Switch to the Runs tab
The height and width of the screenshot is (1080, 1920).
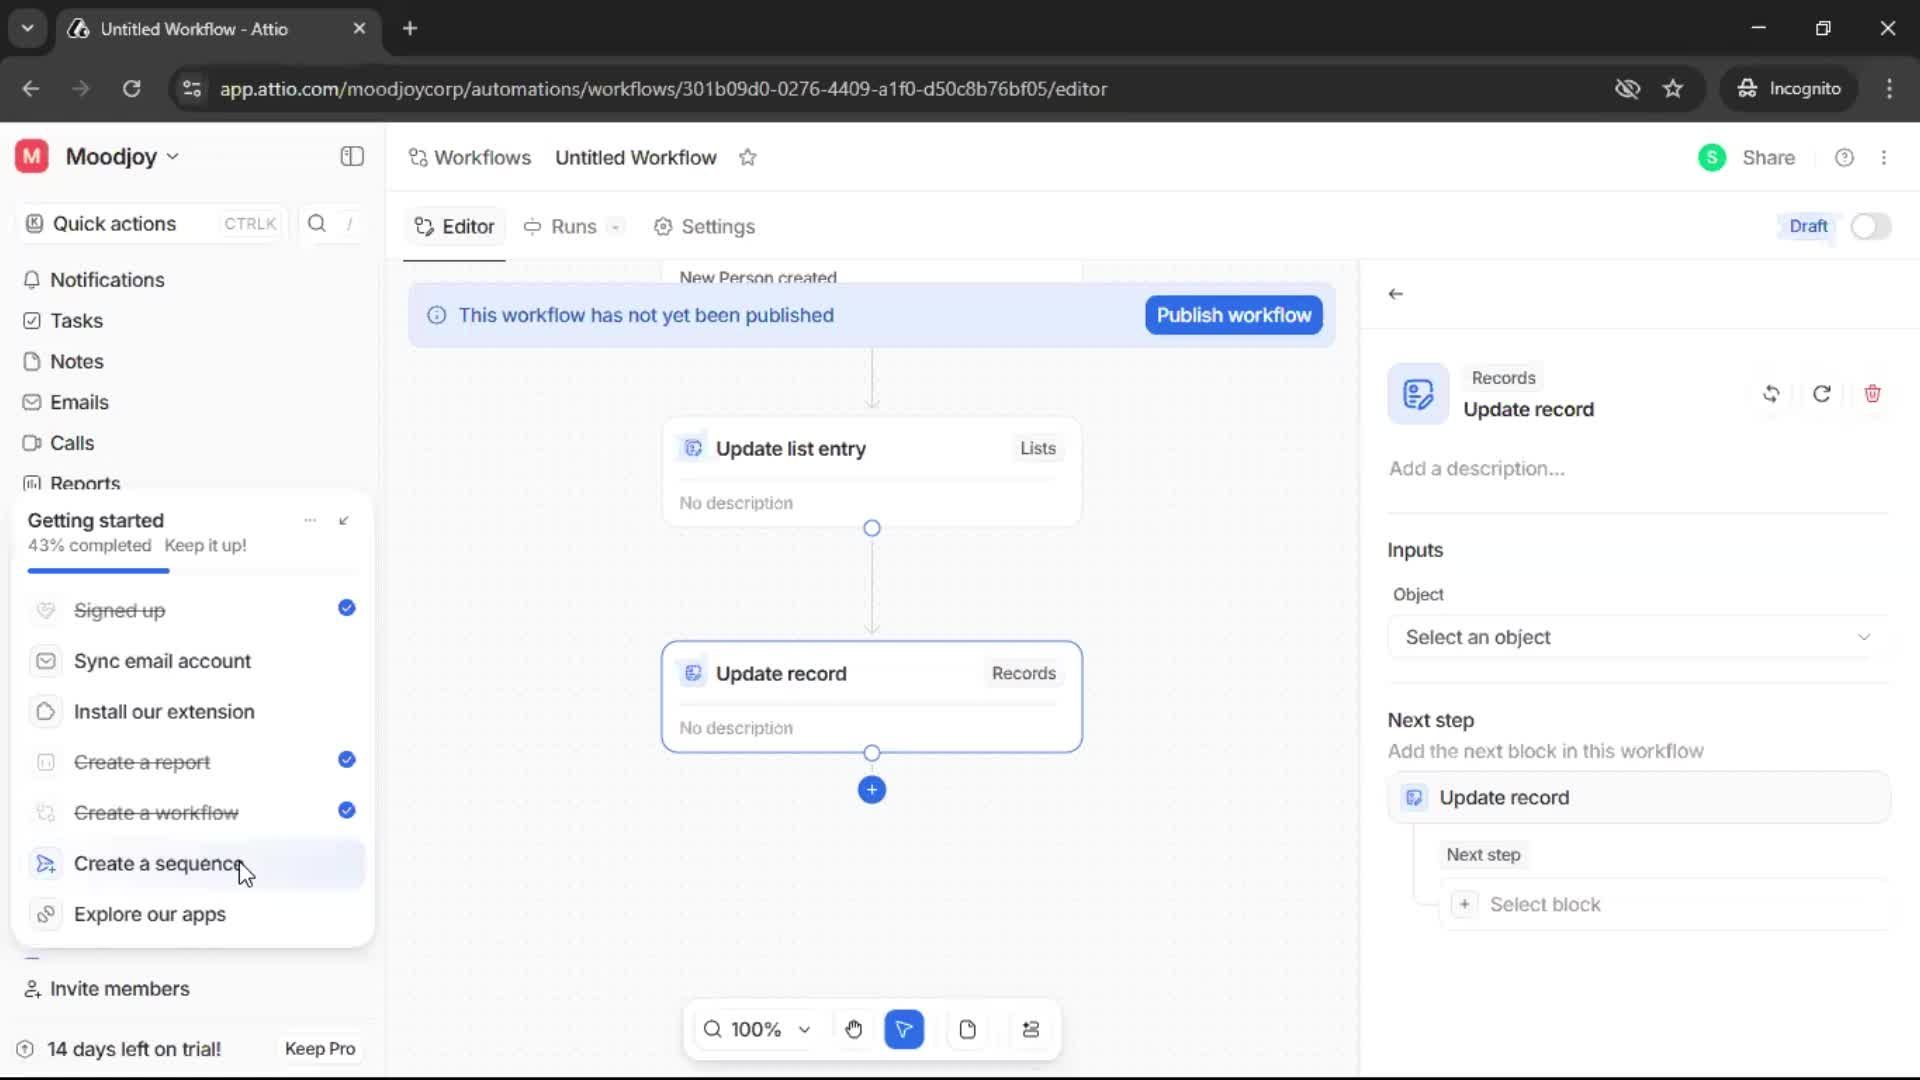(x=571, y=227)
